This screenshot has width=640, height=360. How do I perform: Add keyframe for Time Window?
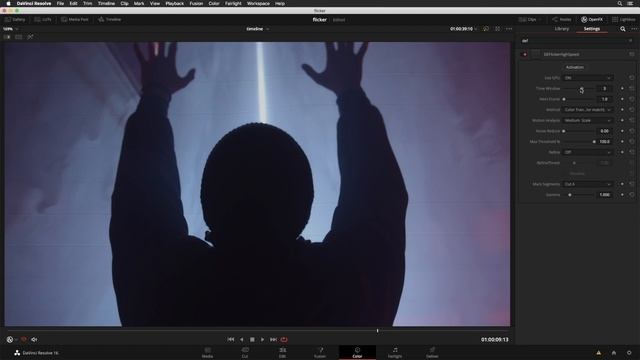(622, 88)
